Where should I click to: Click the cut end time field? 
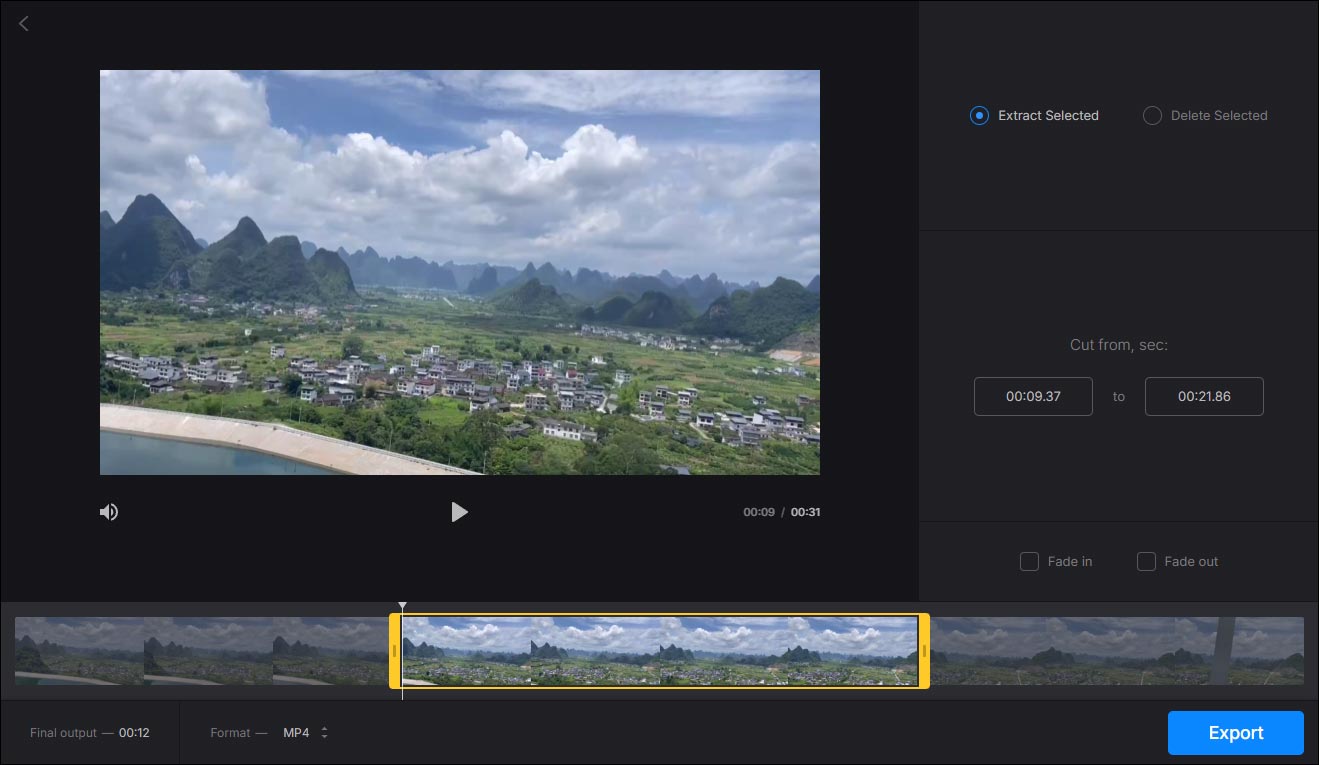[1204, 396]
